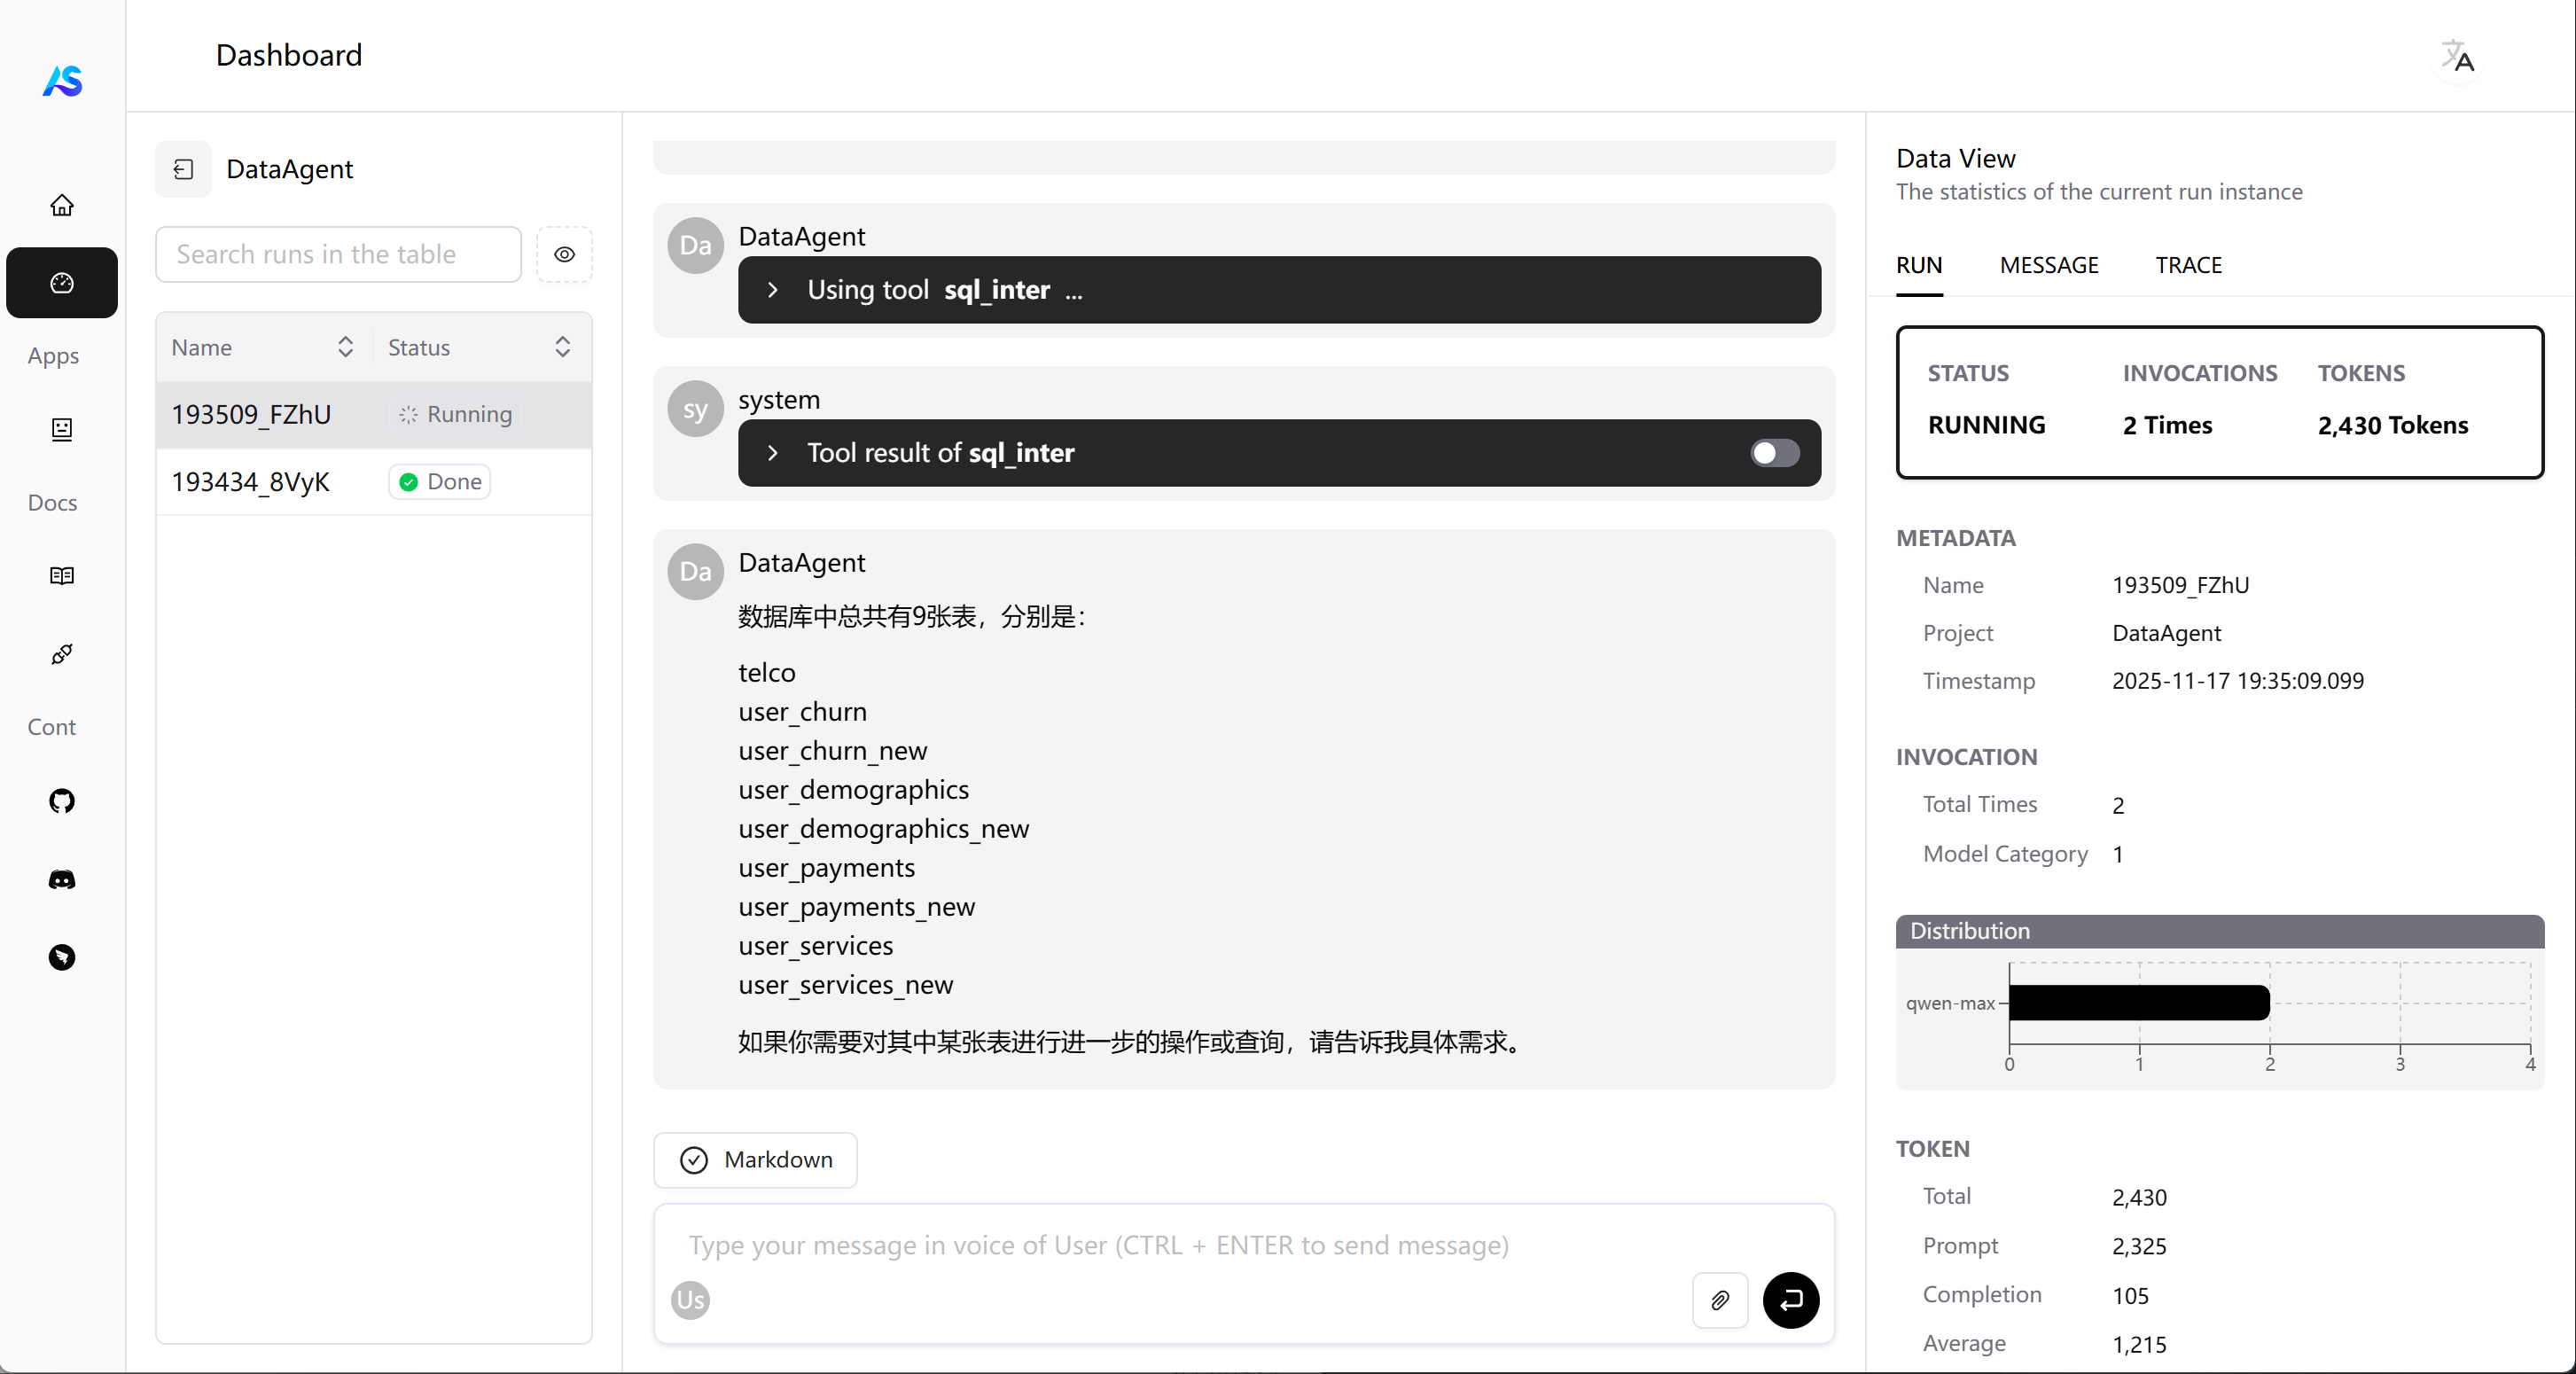
Task: Click the table name user_services_new
Action: (x=845, y=985)
